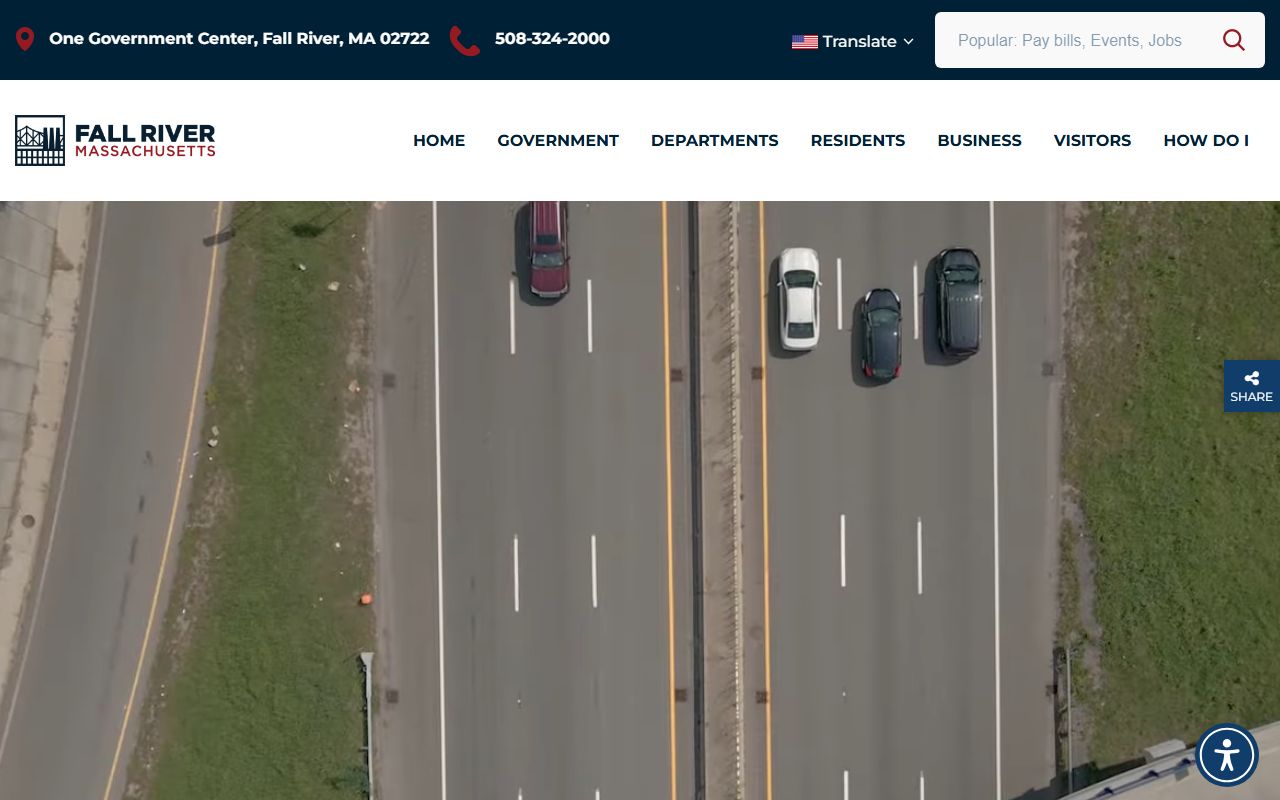Viewport: 1280px width, 800px height.
Task: Click the red location pin icon
Action: tap(25, 39)
